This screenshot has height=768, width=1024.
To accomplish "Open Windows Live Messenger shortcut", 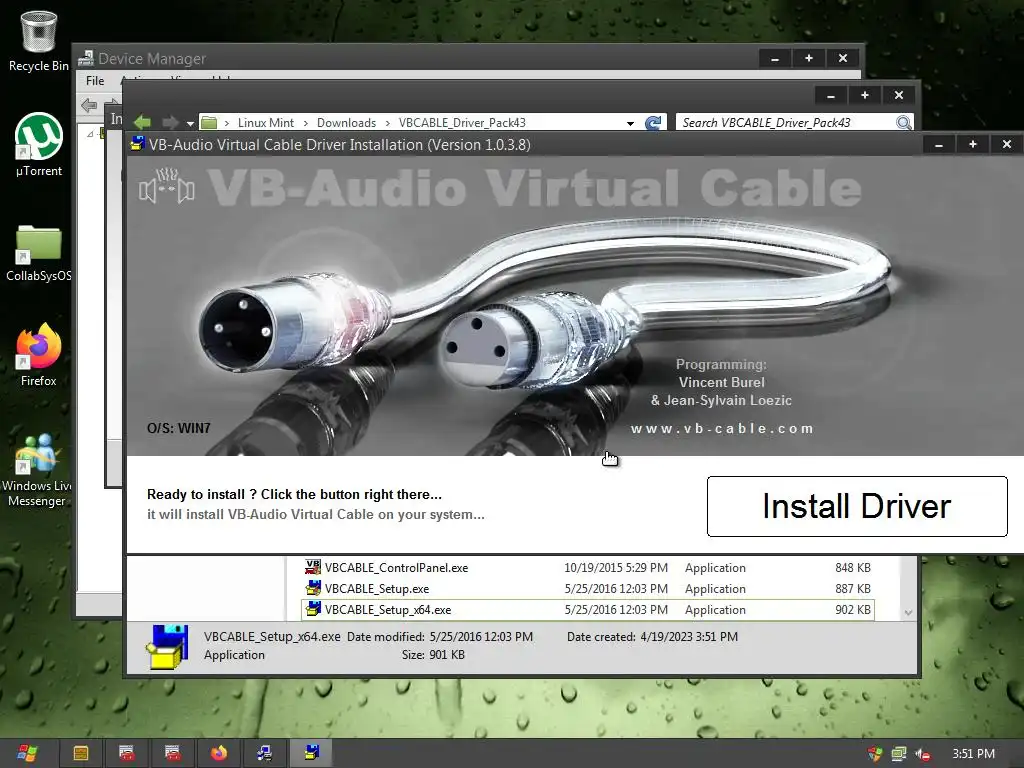I will [37, 470].
